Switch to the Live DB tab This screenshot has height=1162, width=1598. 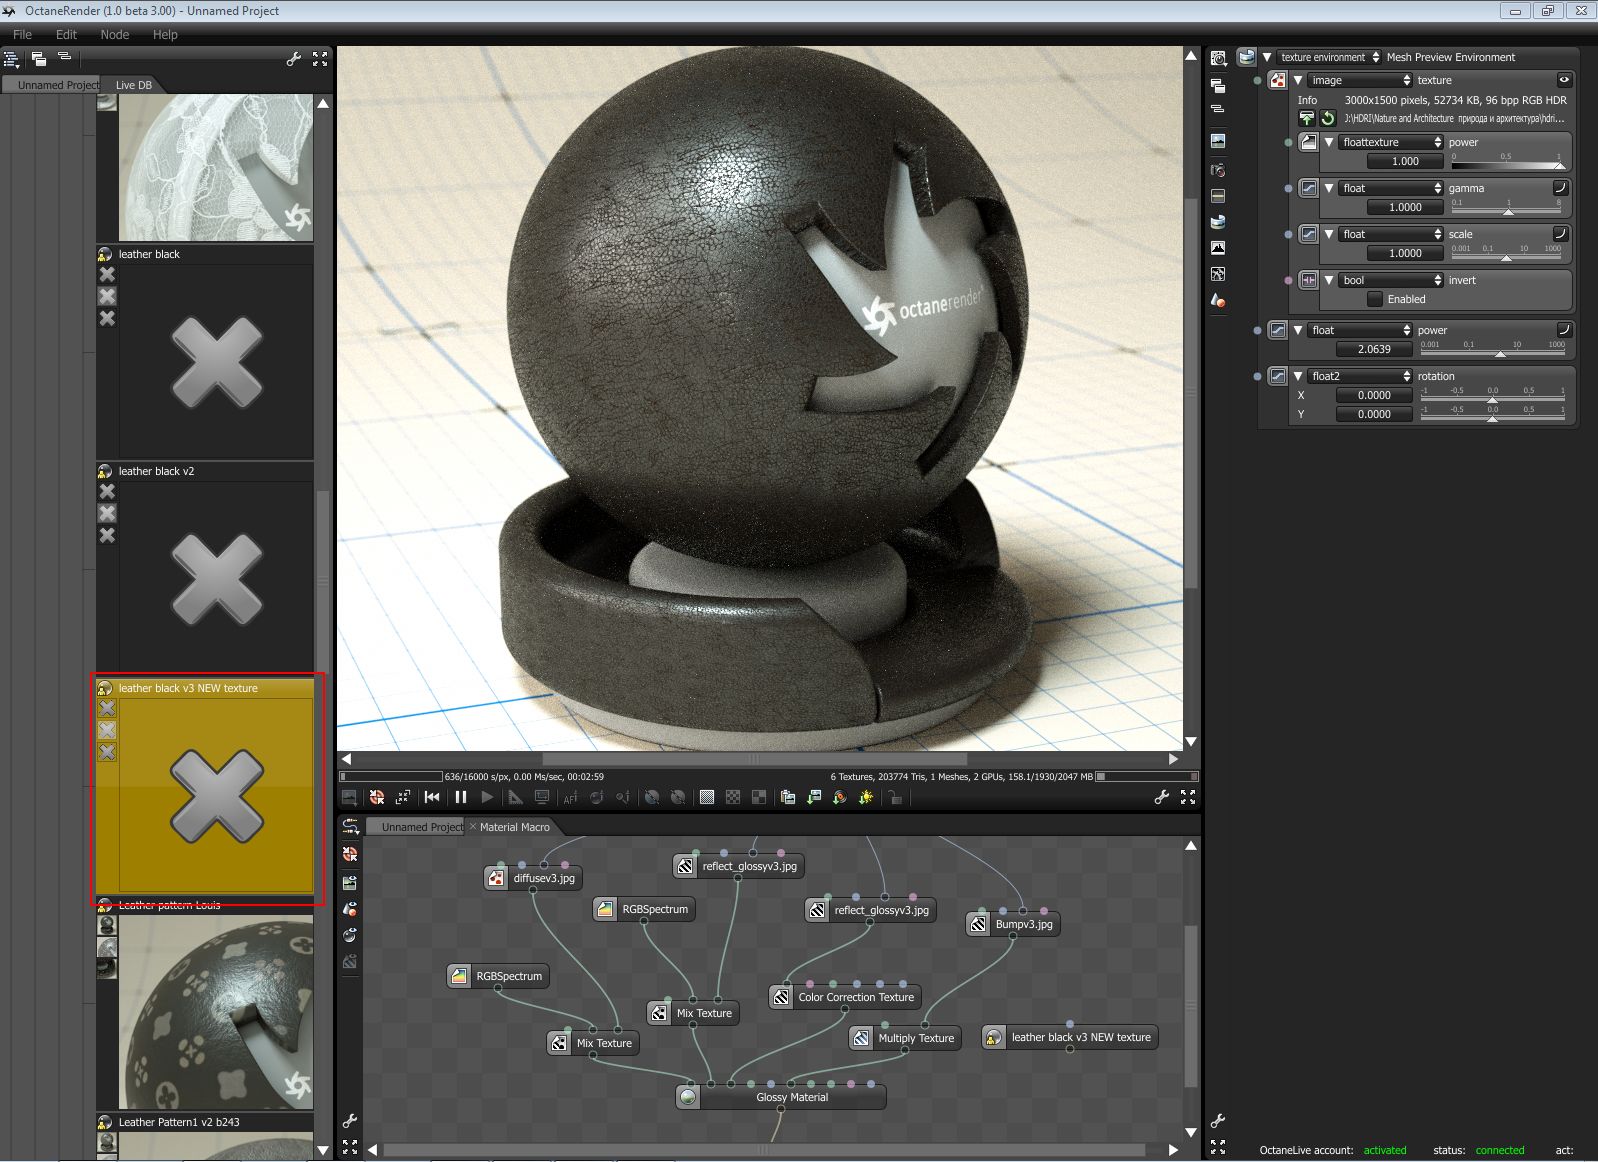click(x=134, y=85)
